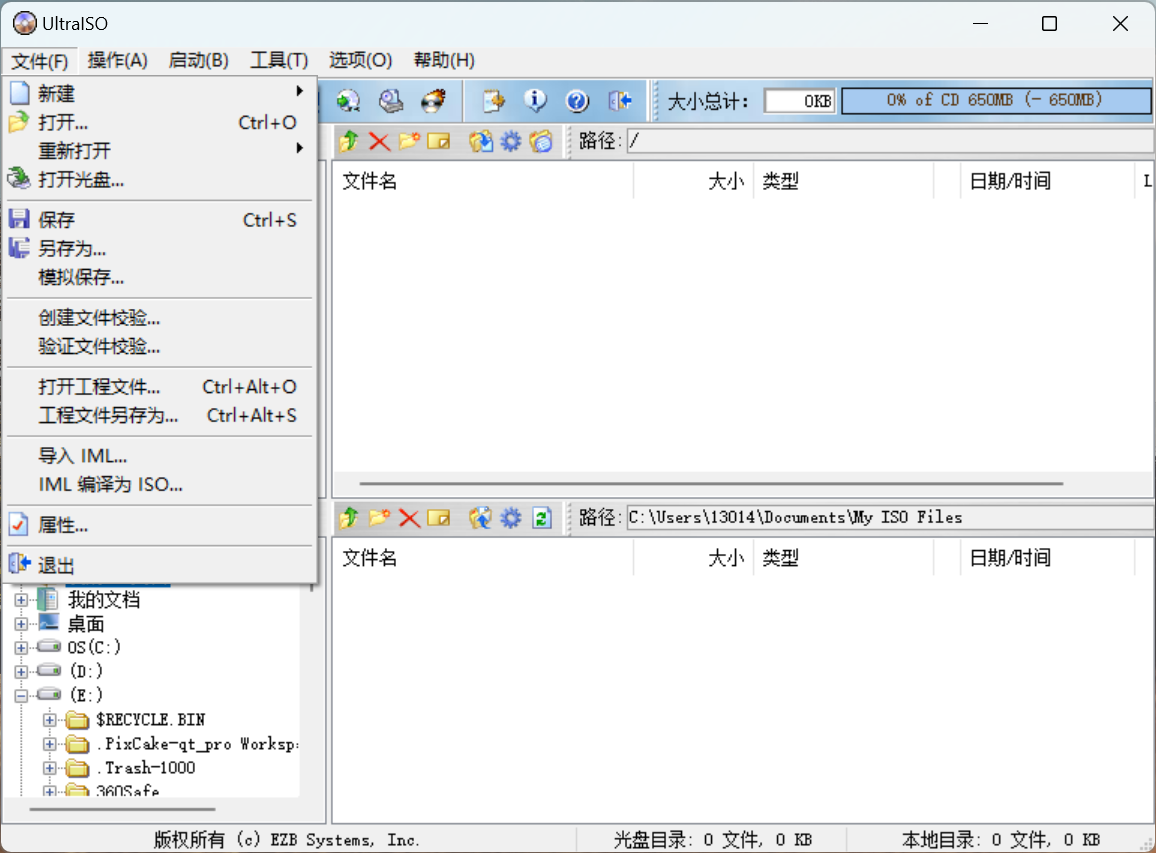Go up a folder in local pane
1156x853 pixels.
click(349, 518)
